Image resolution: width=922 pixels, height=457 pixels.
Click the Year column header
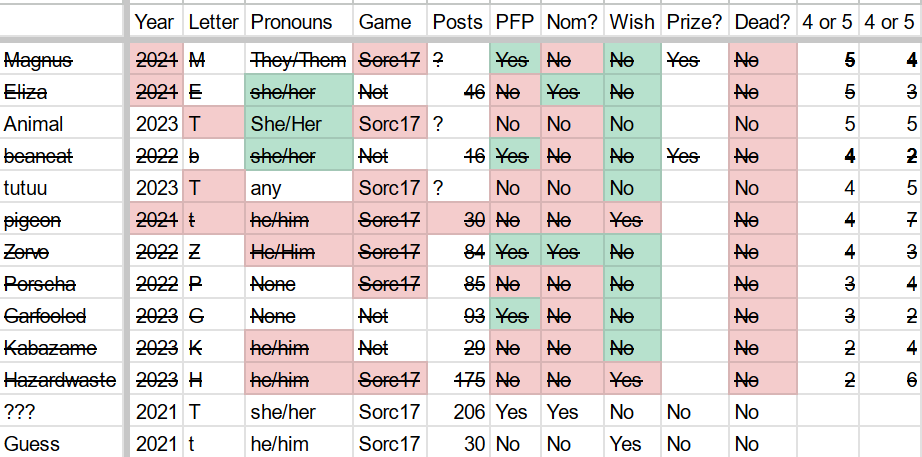click(x=156, y=22)
